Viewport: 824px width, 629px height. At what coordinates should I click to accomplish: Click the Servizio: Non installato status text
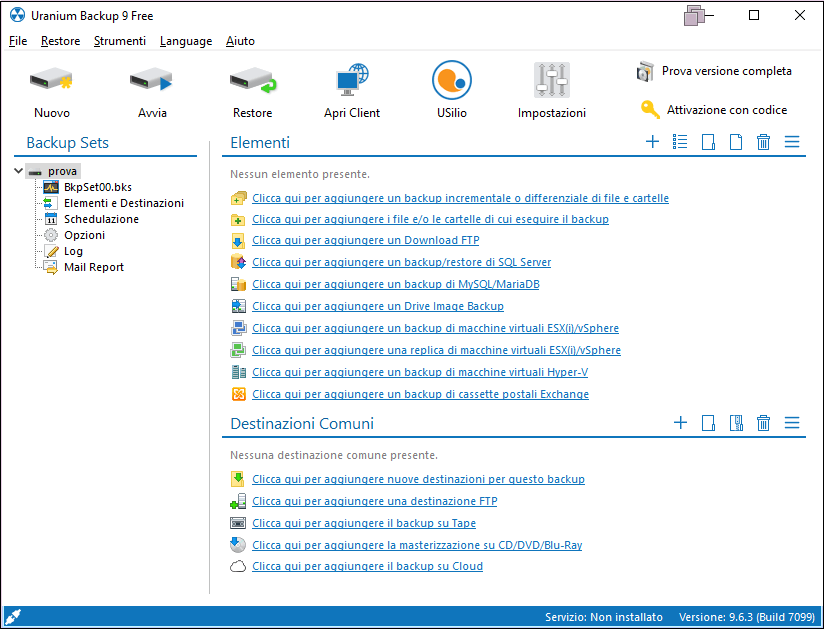[x=604, y=617]
